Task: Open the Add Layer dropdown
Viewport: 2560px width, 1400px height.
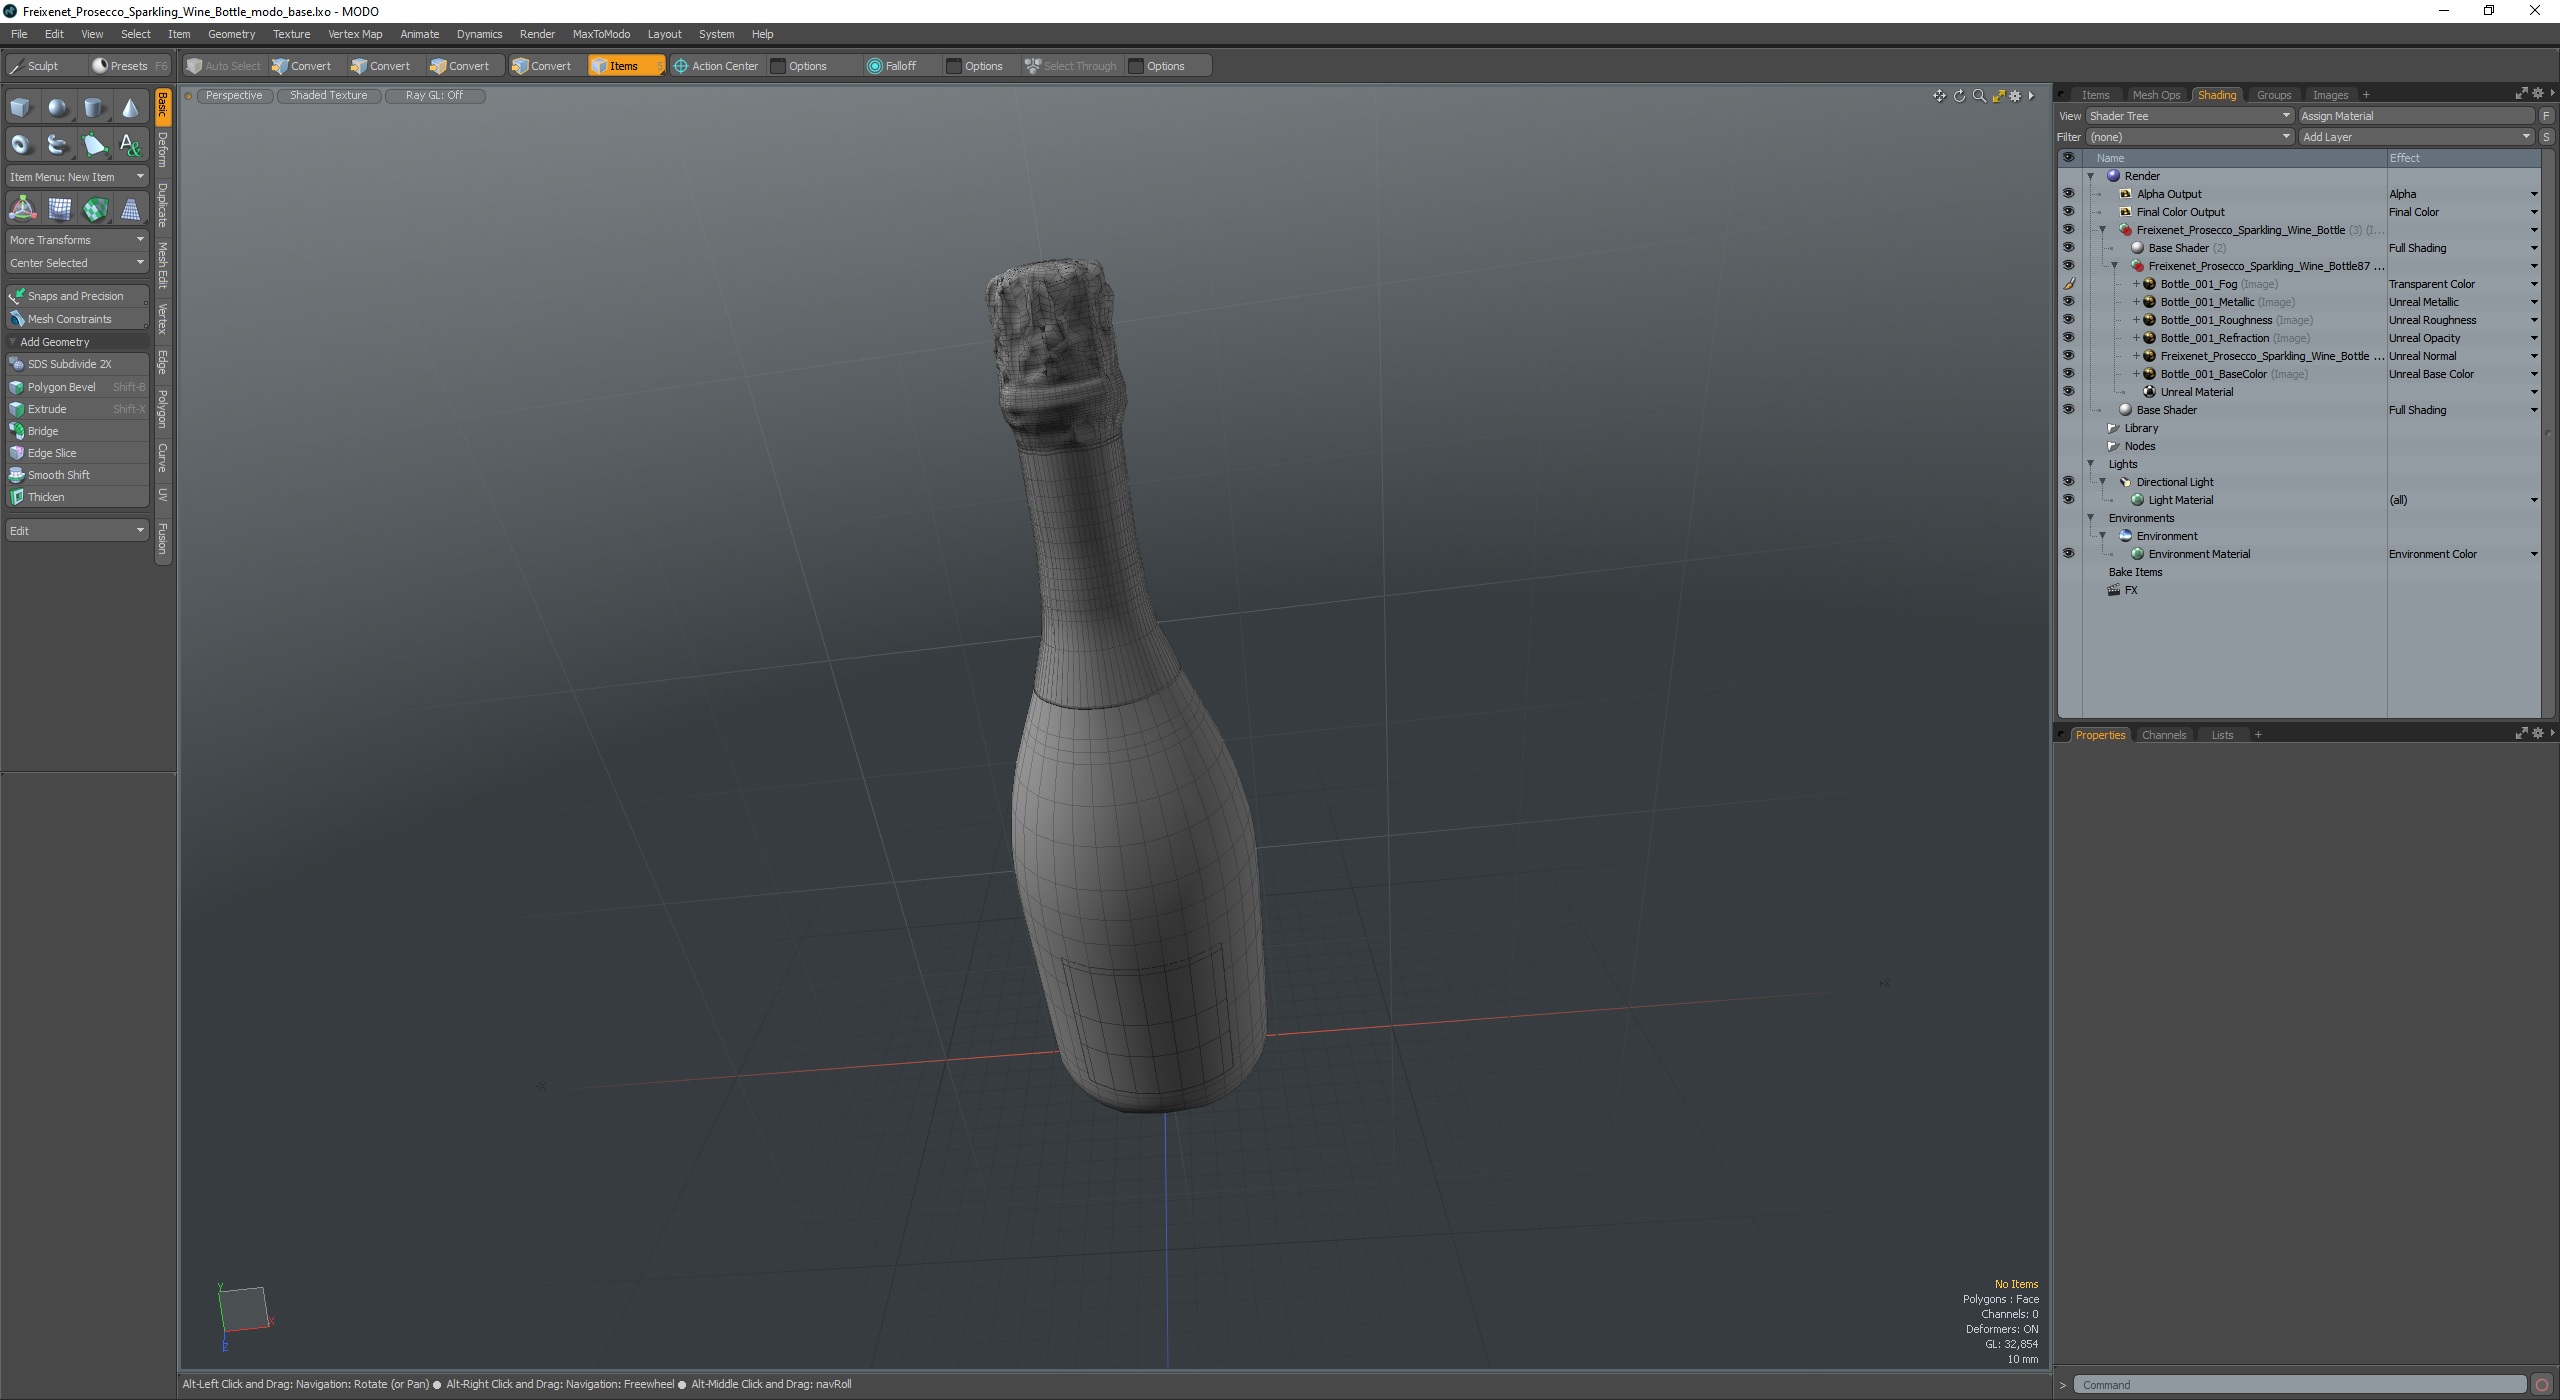Action: (x=2416, y=137)
